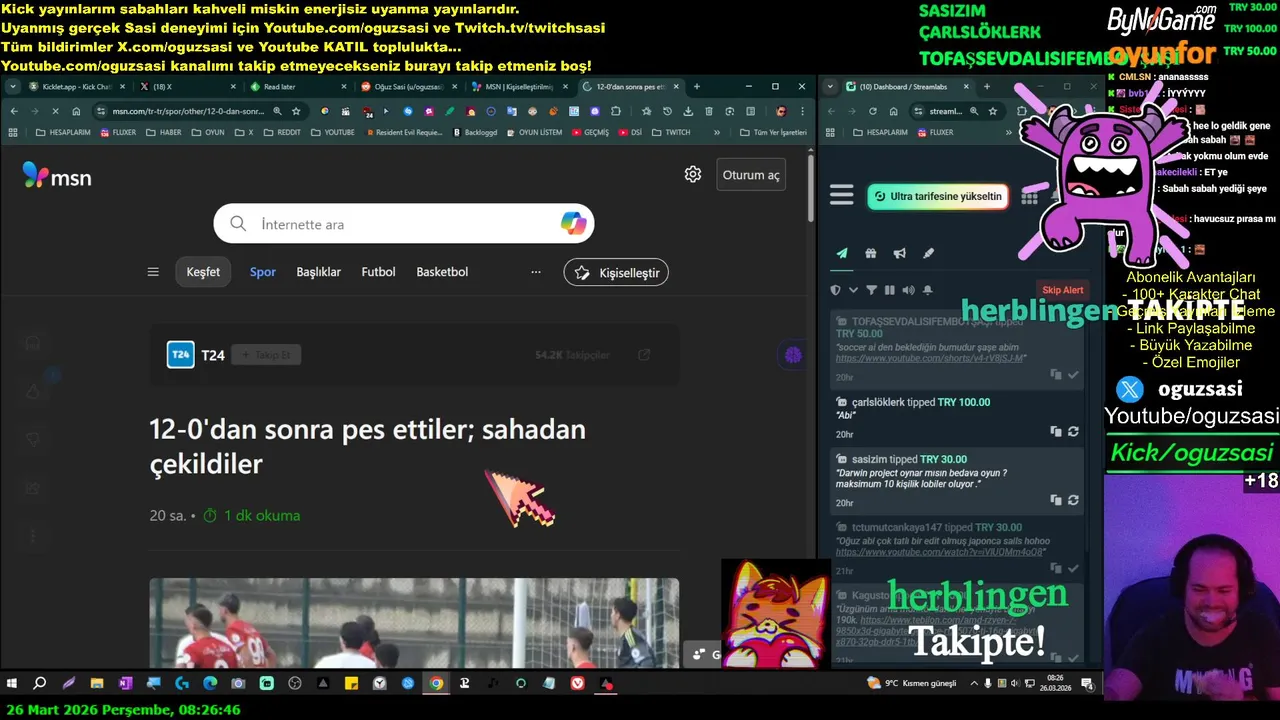Click the weather widget in the taskbar
This screenshot has height=720, width=1280.
tap(912, 683)
